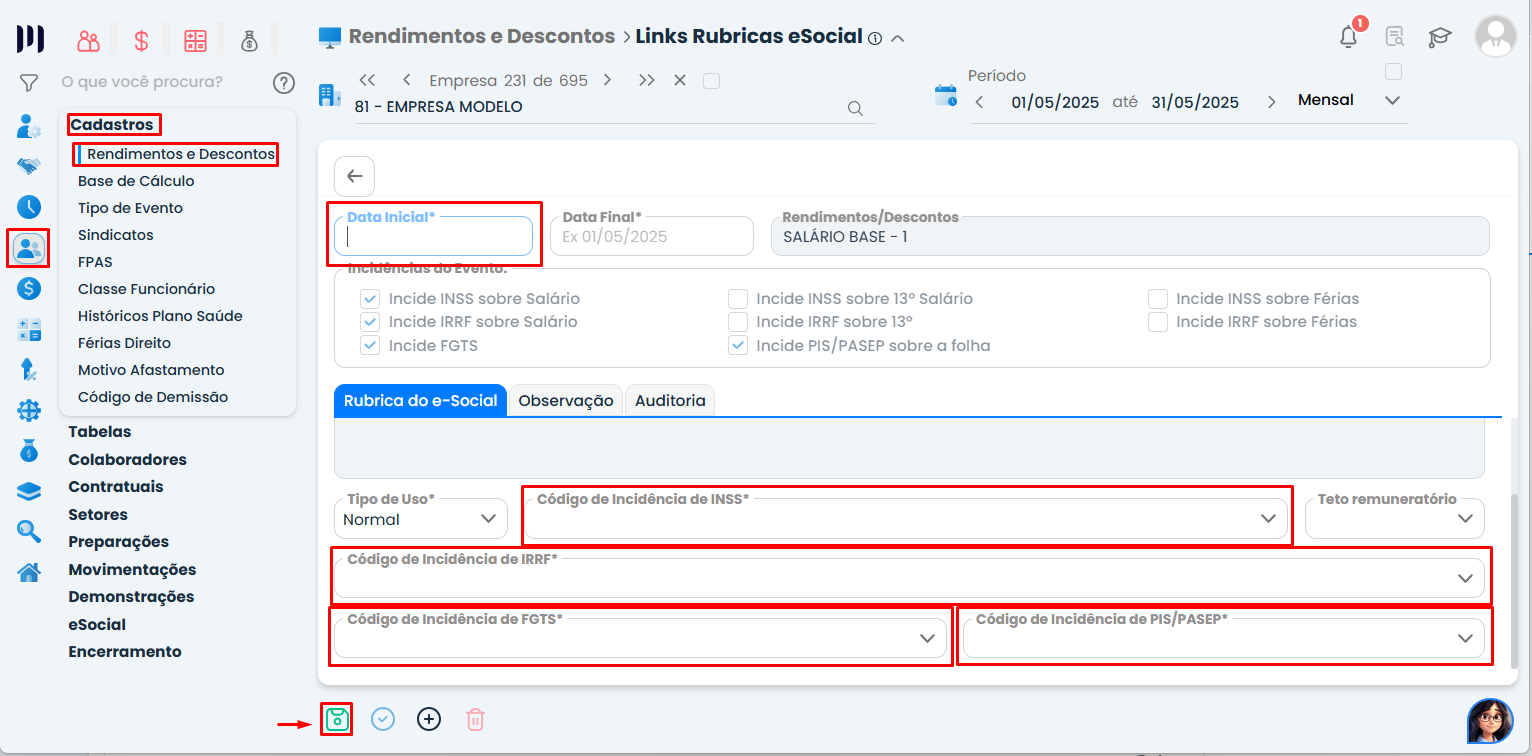Open Base de Cálculo menu item
Viewport: 1532px width, 756px height.
136,181
